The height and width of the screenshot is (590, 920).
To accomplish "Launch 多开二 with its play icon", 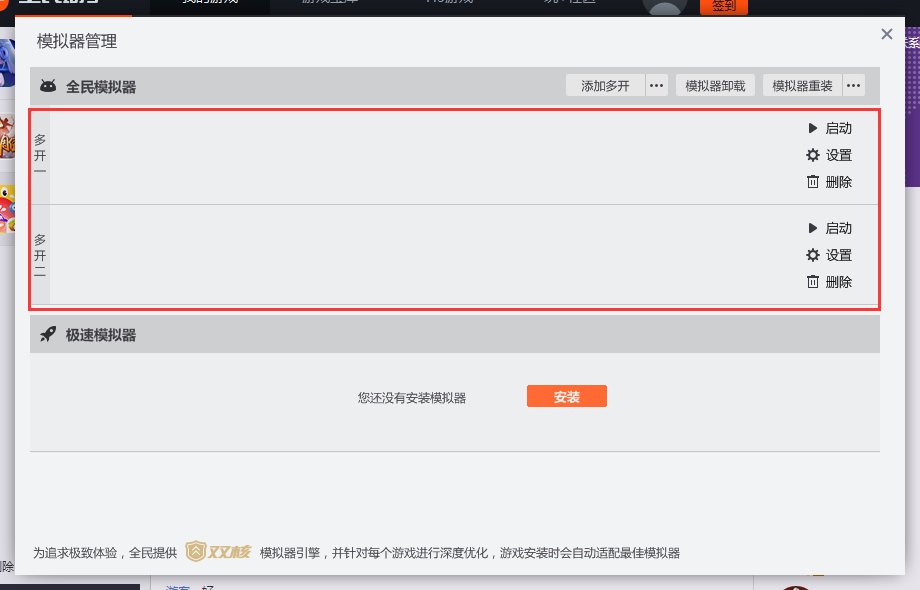I will coord(814,228).
